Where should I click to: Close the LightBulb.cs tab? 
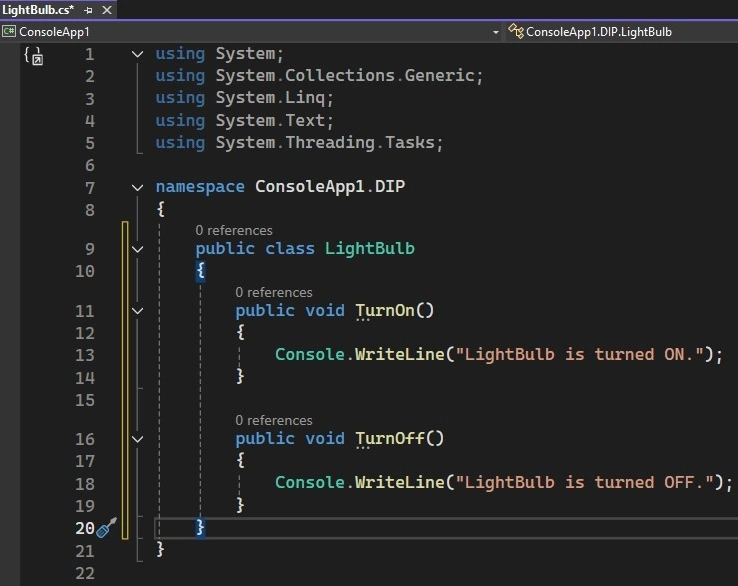click(107, 10)
